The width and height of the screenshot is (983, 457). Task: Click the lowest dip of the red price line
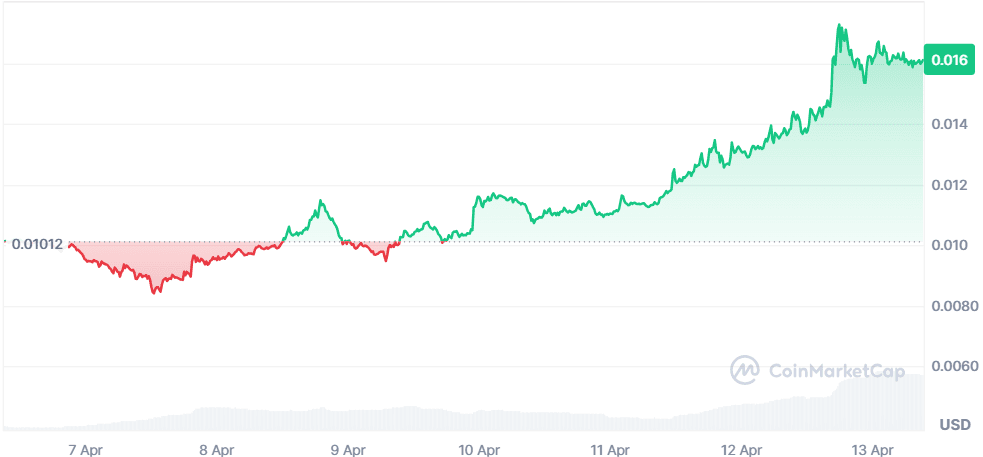click(154, 292)
